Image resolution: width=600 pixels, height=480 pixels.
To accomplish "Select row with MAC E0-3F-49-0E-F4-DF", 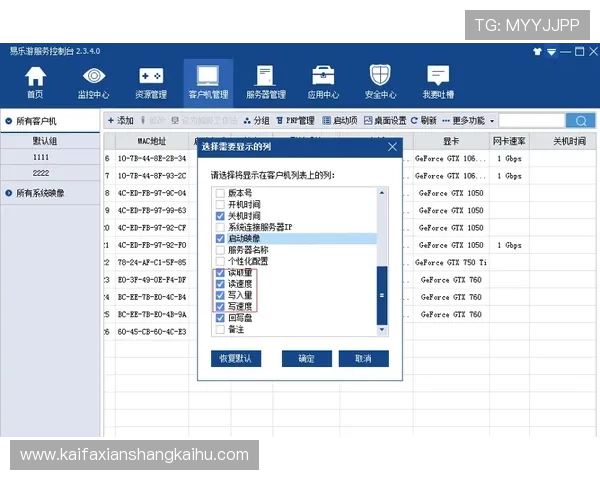I will (x=152, y=280).
